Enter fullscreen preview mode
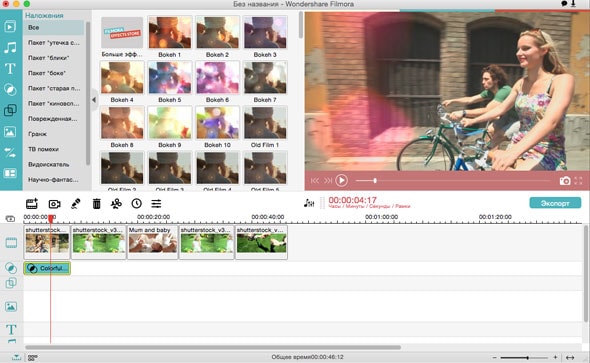Image resolution: width=590 pixels, height=363 pixels. [578, 181]
